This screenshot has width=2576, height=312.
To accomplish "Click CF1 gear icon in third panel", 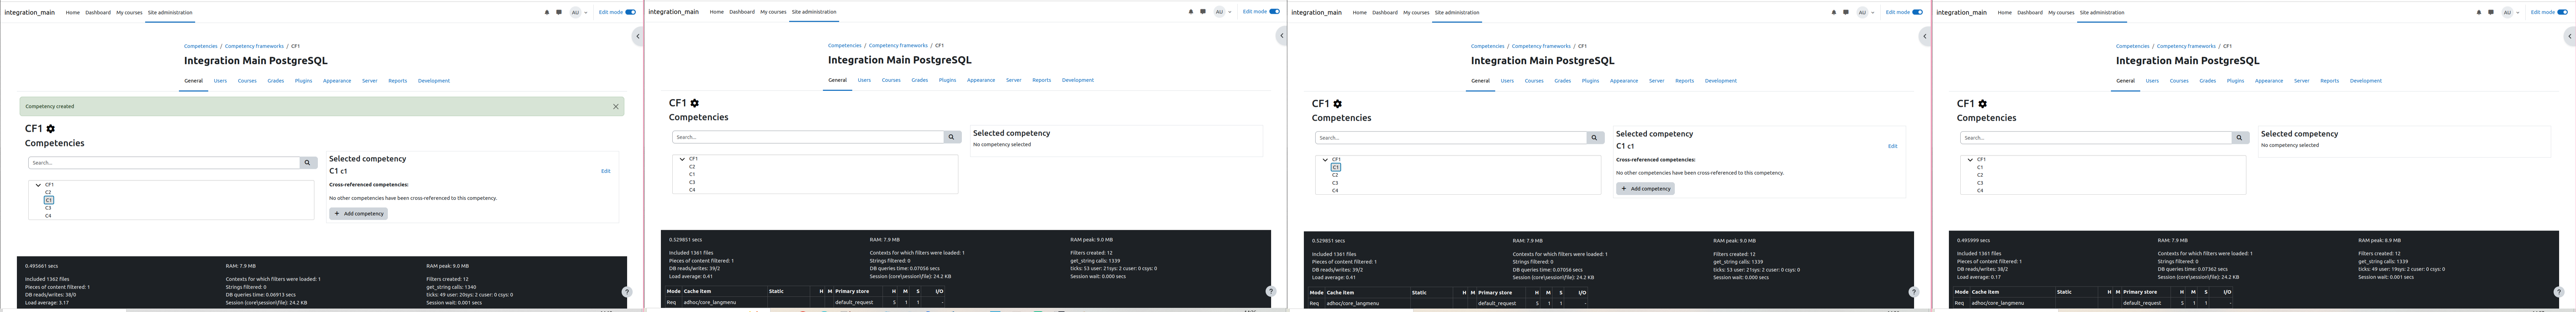I will (x=1338, y=104).
